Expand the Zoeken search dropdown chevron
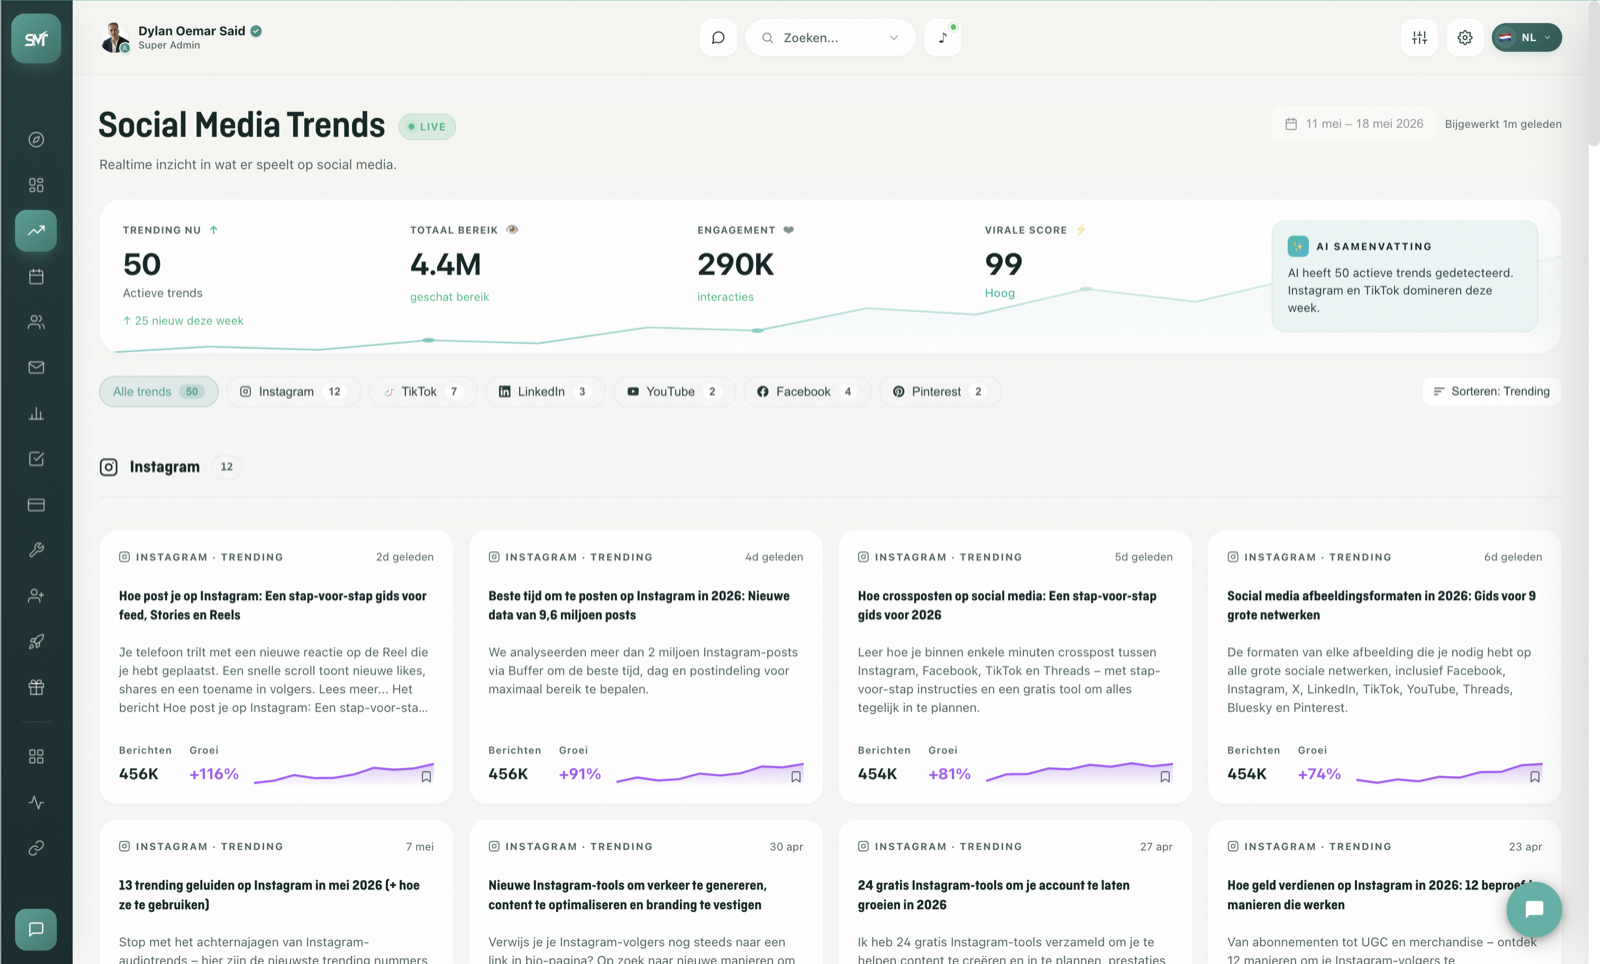 (x=894, y=38)
